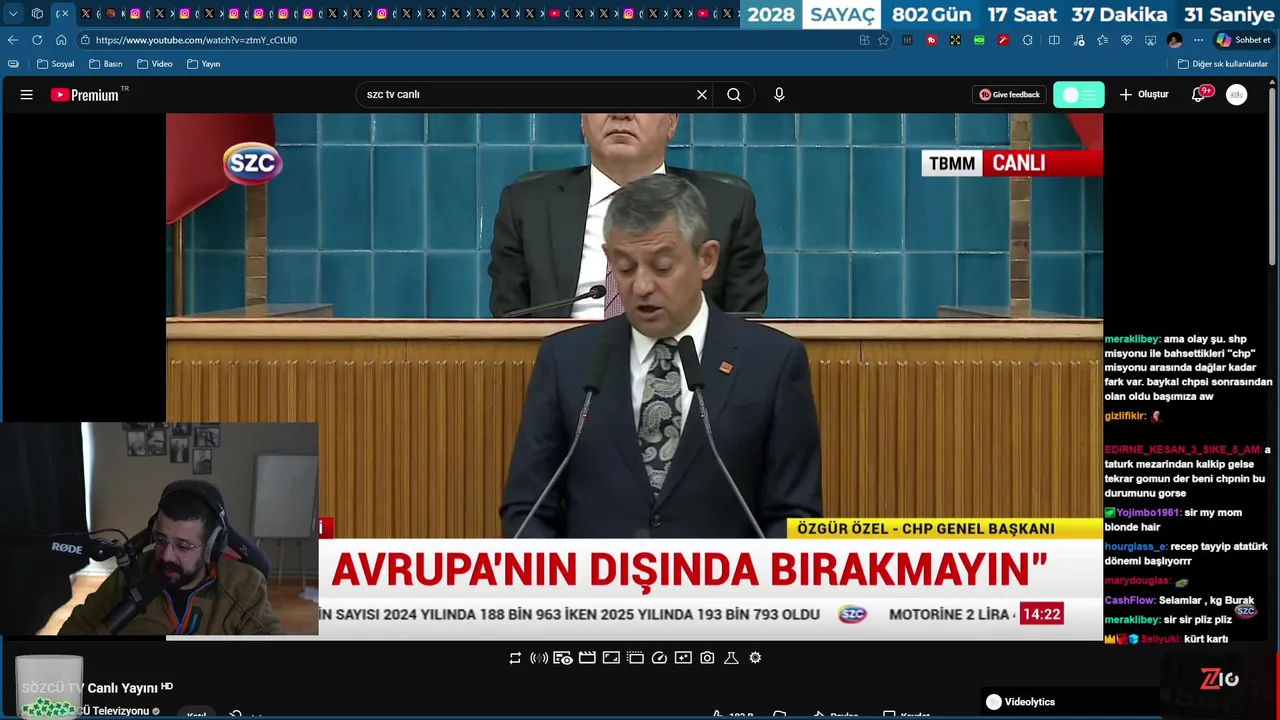This screenshot has height=720, width=1280.
Task: Open browser essentials heart icon
Action: point(1126,40)
